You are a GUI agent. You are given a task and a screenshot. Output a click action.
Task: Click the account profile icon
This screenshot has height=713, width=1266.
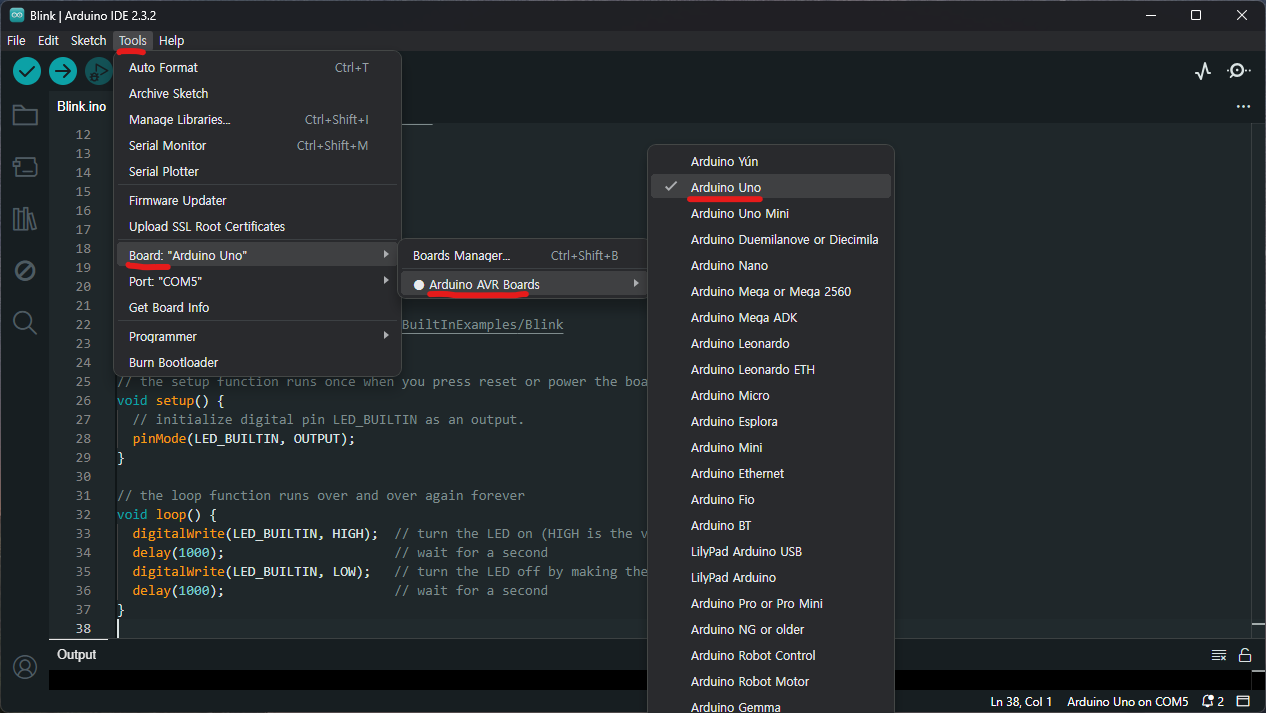coord(25,667)
